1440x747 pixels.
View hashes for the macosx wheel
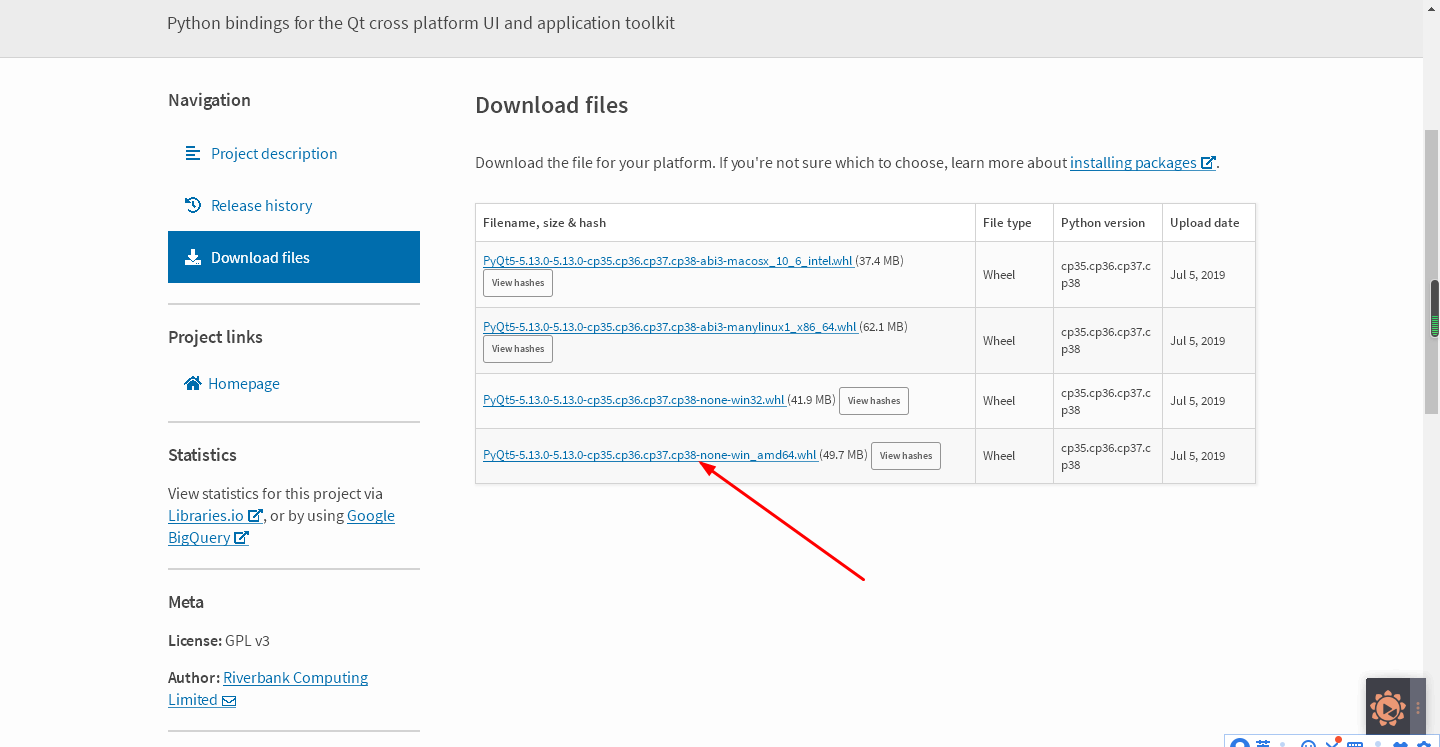coord(518,283)
